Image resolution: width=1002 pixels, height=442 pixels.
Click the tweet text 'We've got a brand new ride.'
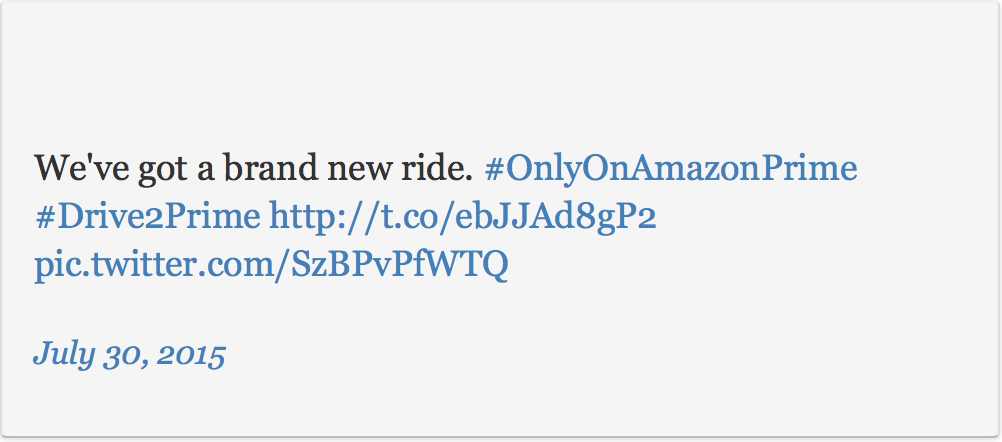[x=253, y=168]
